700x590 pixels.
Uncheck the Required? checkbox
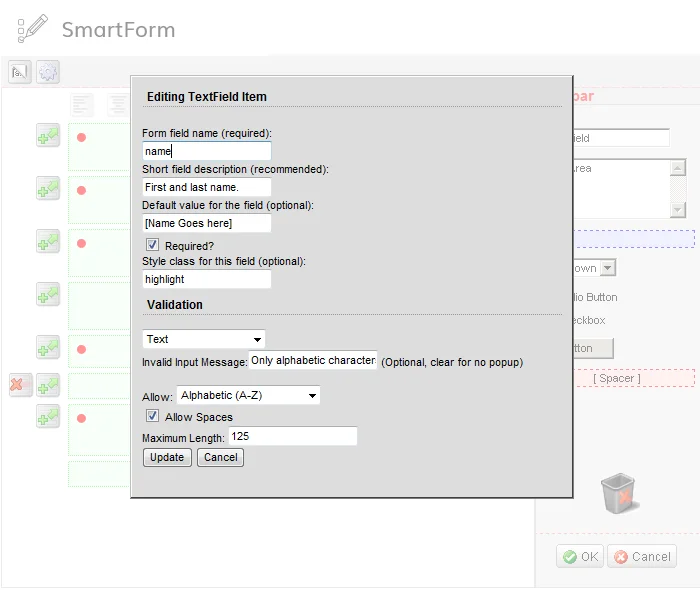pyautogui.click(x=152, y=245)
